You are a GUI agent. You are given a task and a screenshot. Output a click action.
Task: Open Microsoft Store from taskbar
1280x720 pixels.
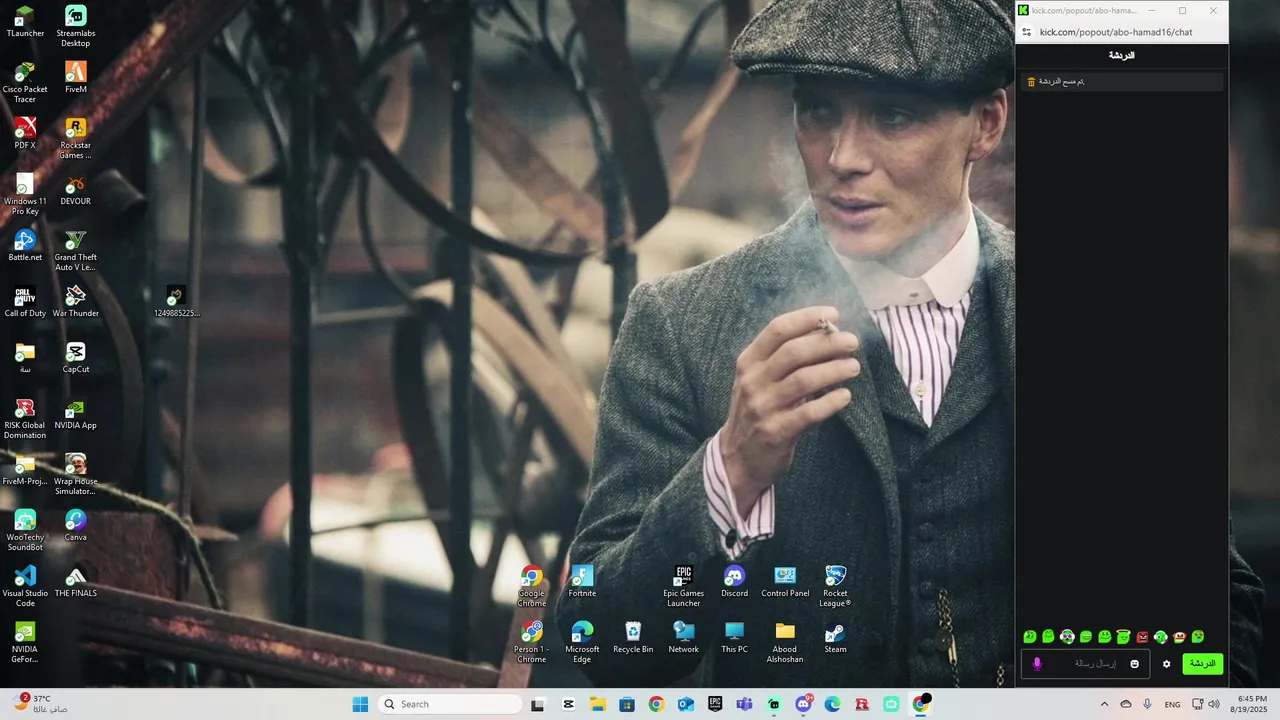point(627,704)
